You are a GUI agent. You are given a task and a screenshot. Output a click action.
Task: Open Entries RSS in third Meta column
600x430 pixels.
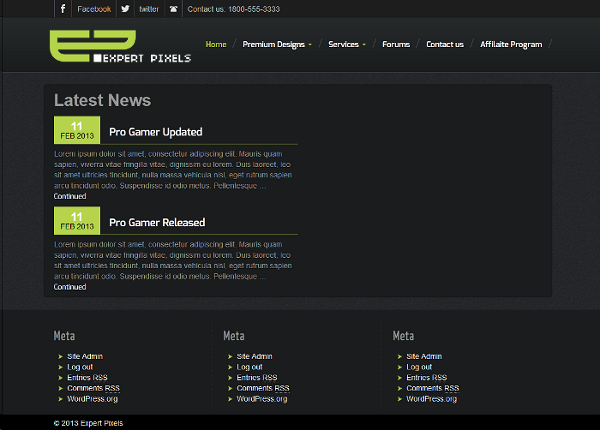[x=427, y=378]
